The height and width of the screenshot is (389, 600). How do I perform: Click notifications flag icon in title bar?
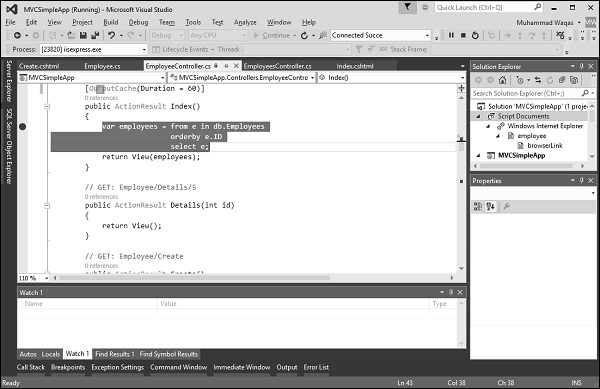tap(408, 7)
